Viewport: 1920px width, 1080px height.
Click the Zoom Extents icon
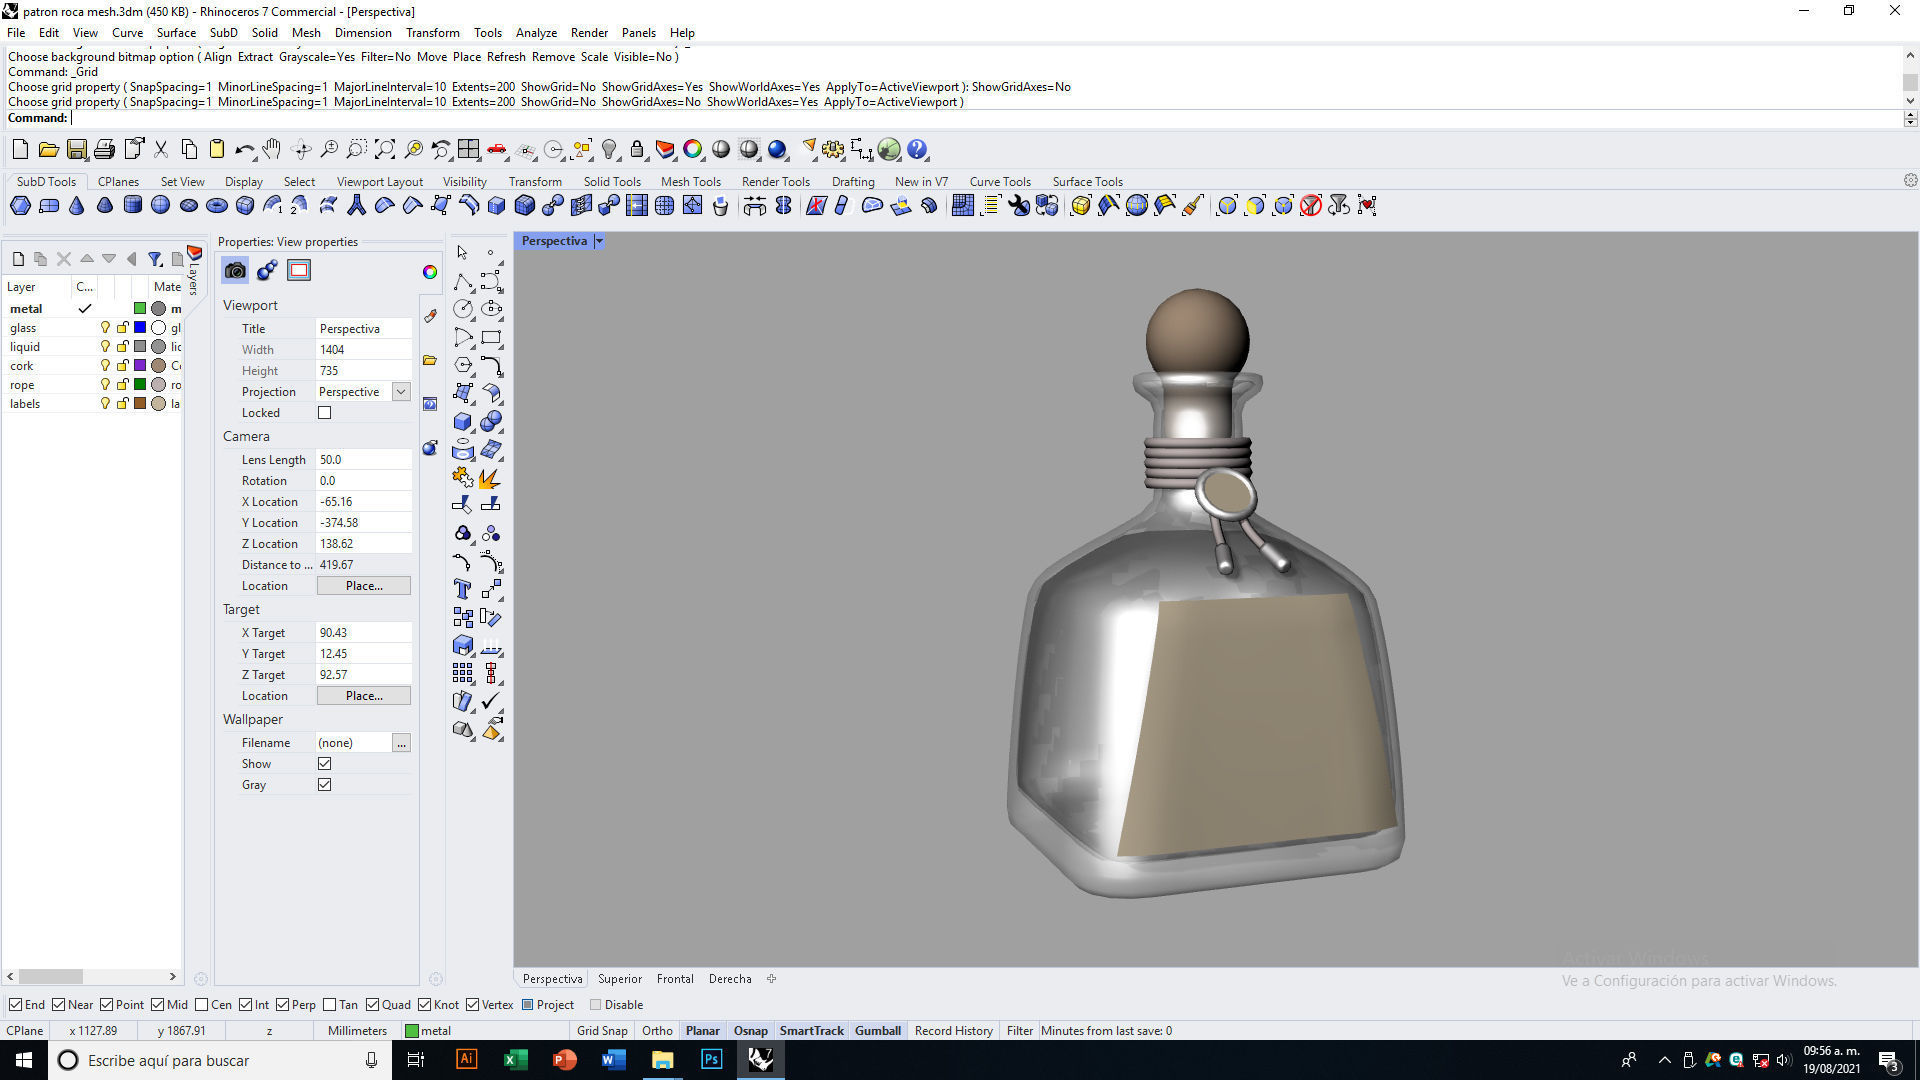(x=385, y=150)
